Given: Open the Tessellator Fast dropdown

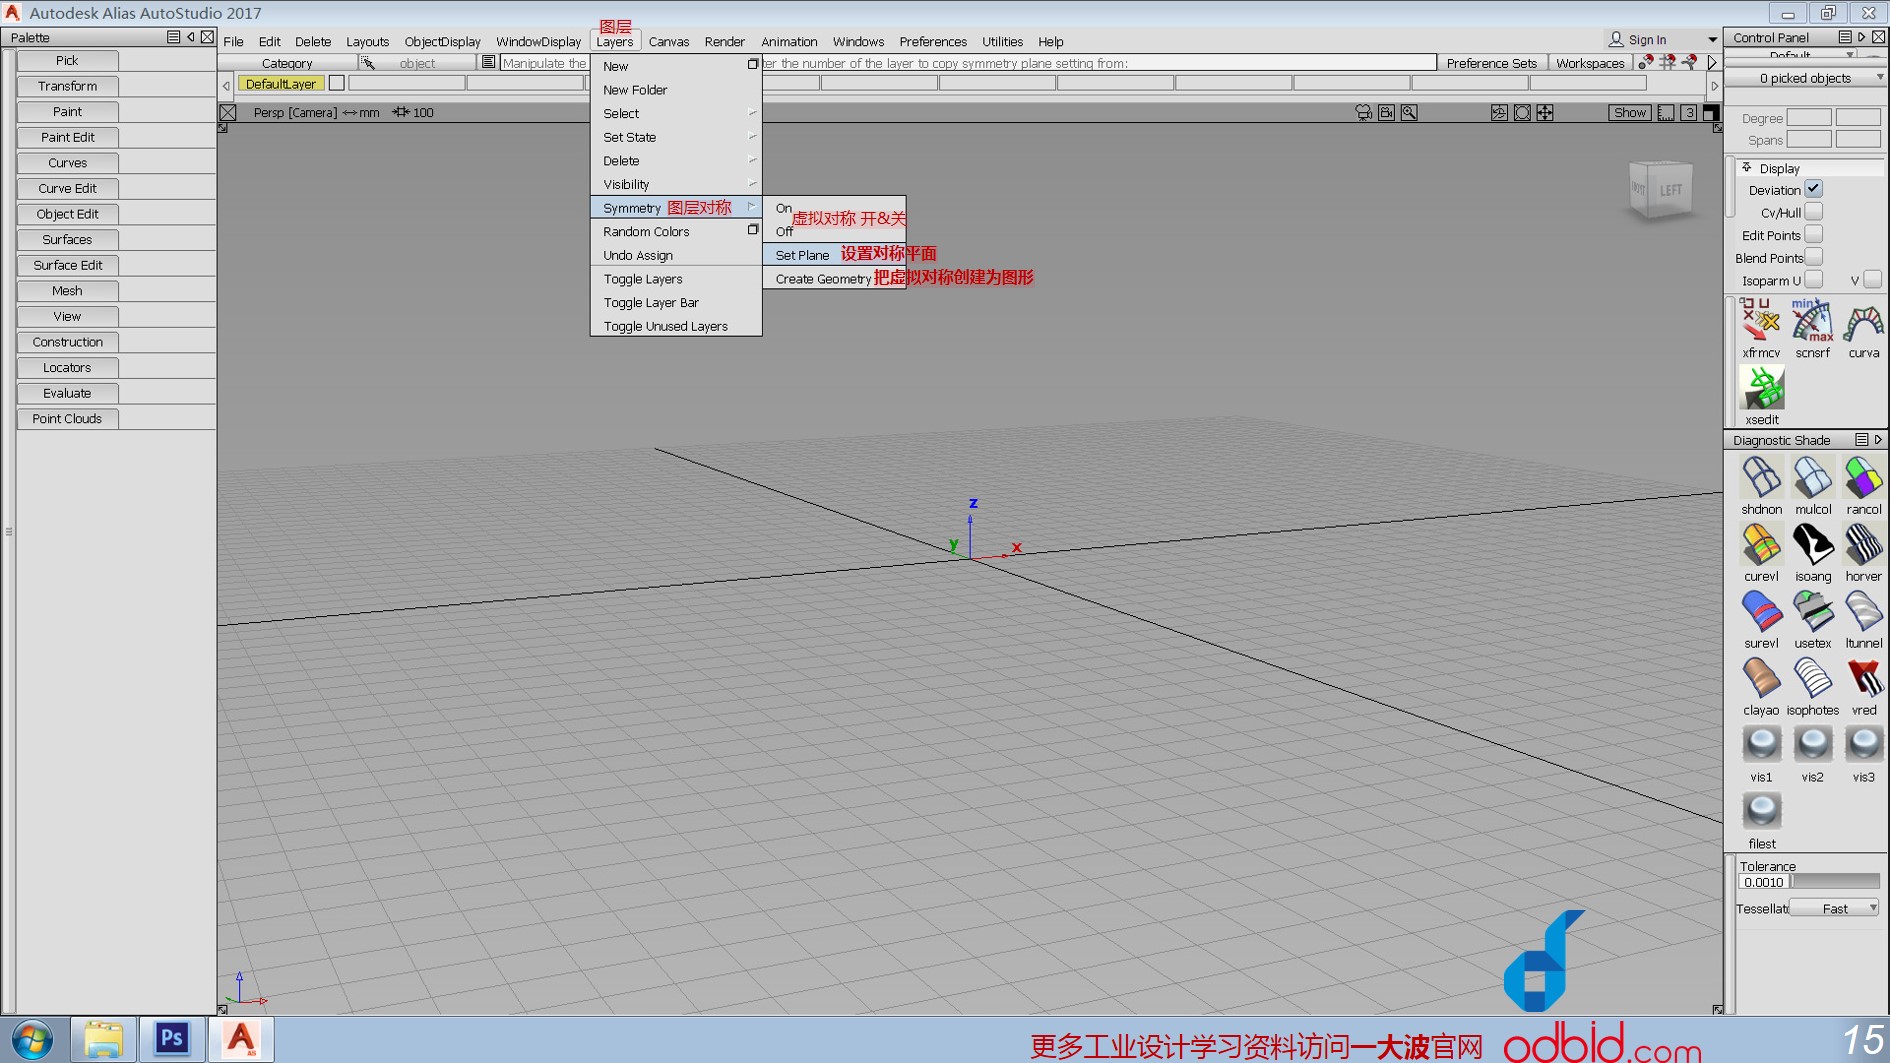Looking at the screenshot, I should pos(1834,908).
